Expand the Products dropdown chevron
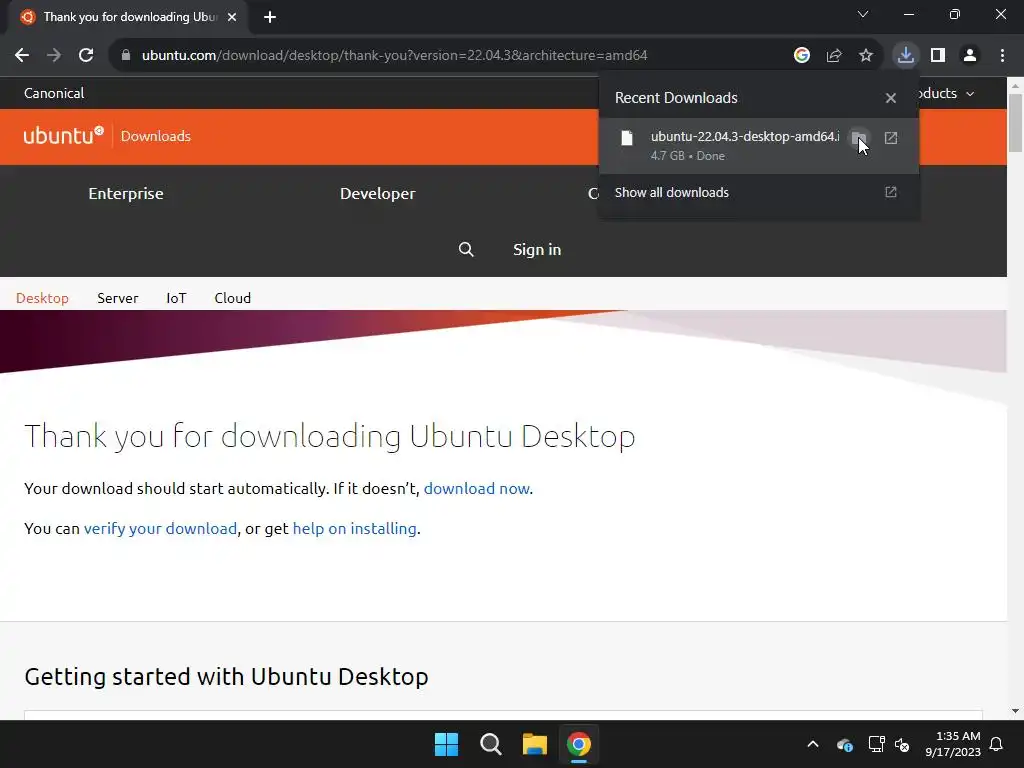The width and height of the screenshot is (1024, 768). click(x=970, y=94)
